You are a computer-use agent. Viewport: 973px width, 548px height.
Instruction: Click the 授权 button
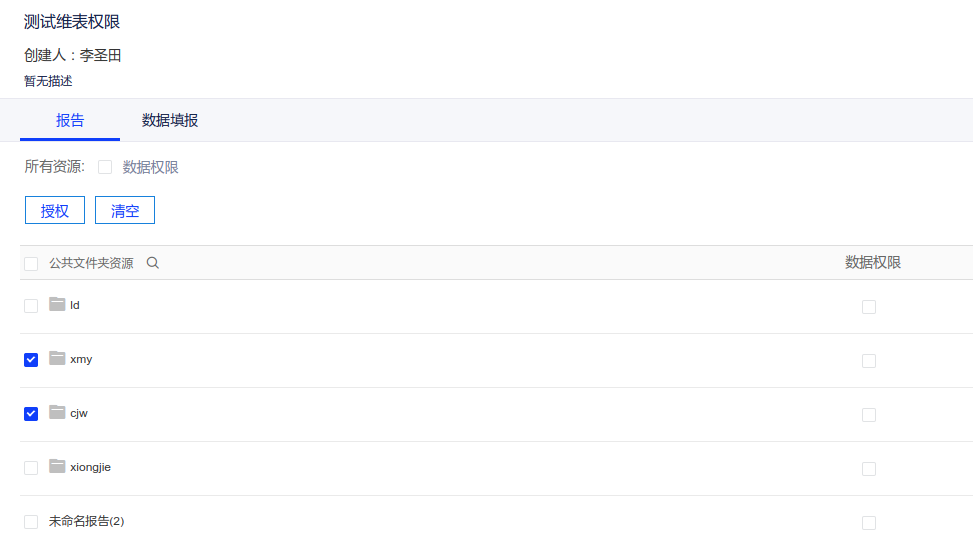click(55, 211)
